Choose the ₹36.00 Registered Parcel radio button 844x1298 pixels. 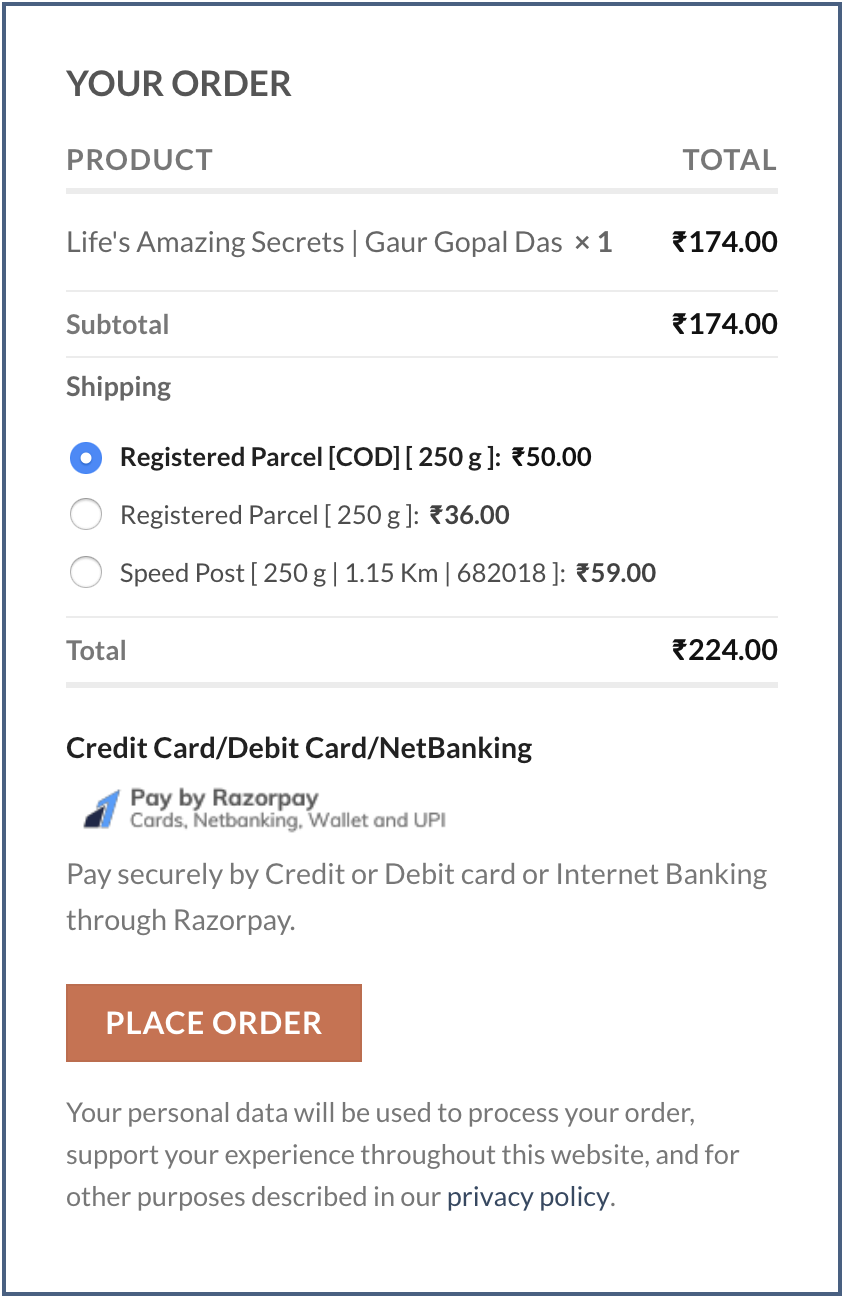86,516
